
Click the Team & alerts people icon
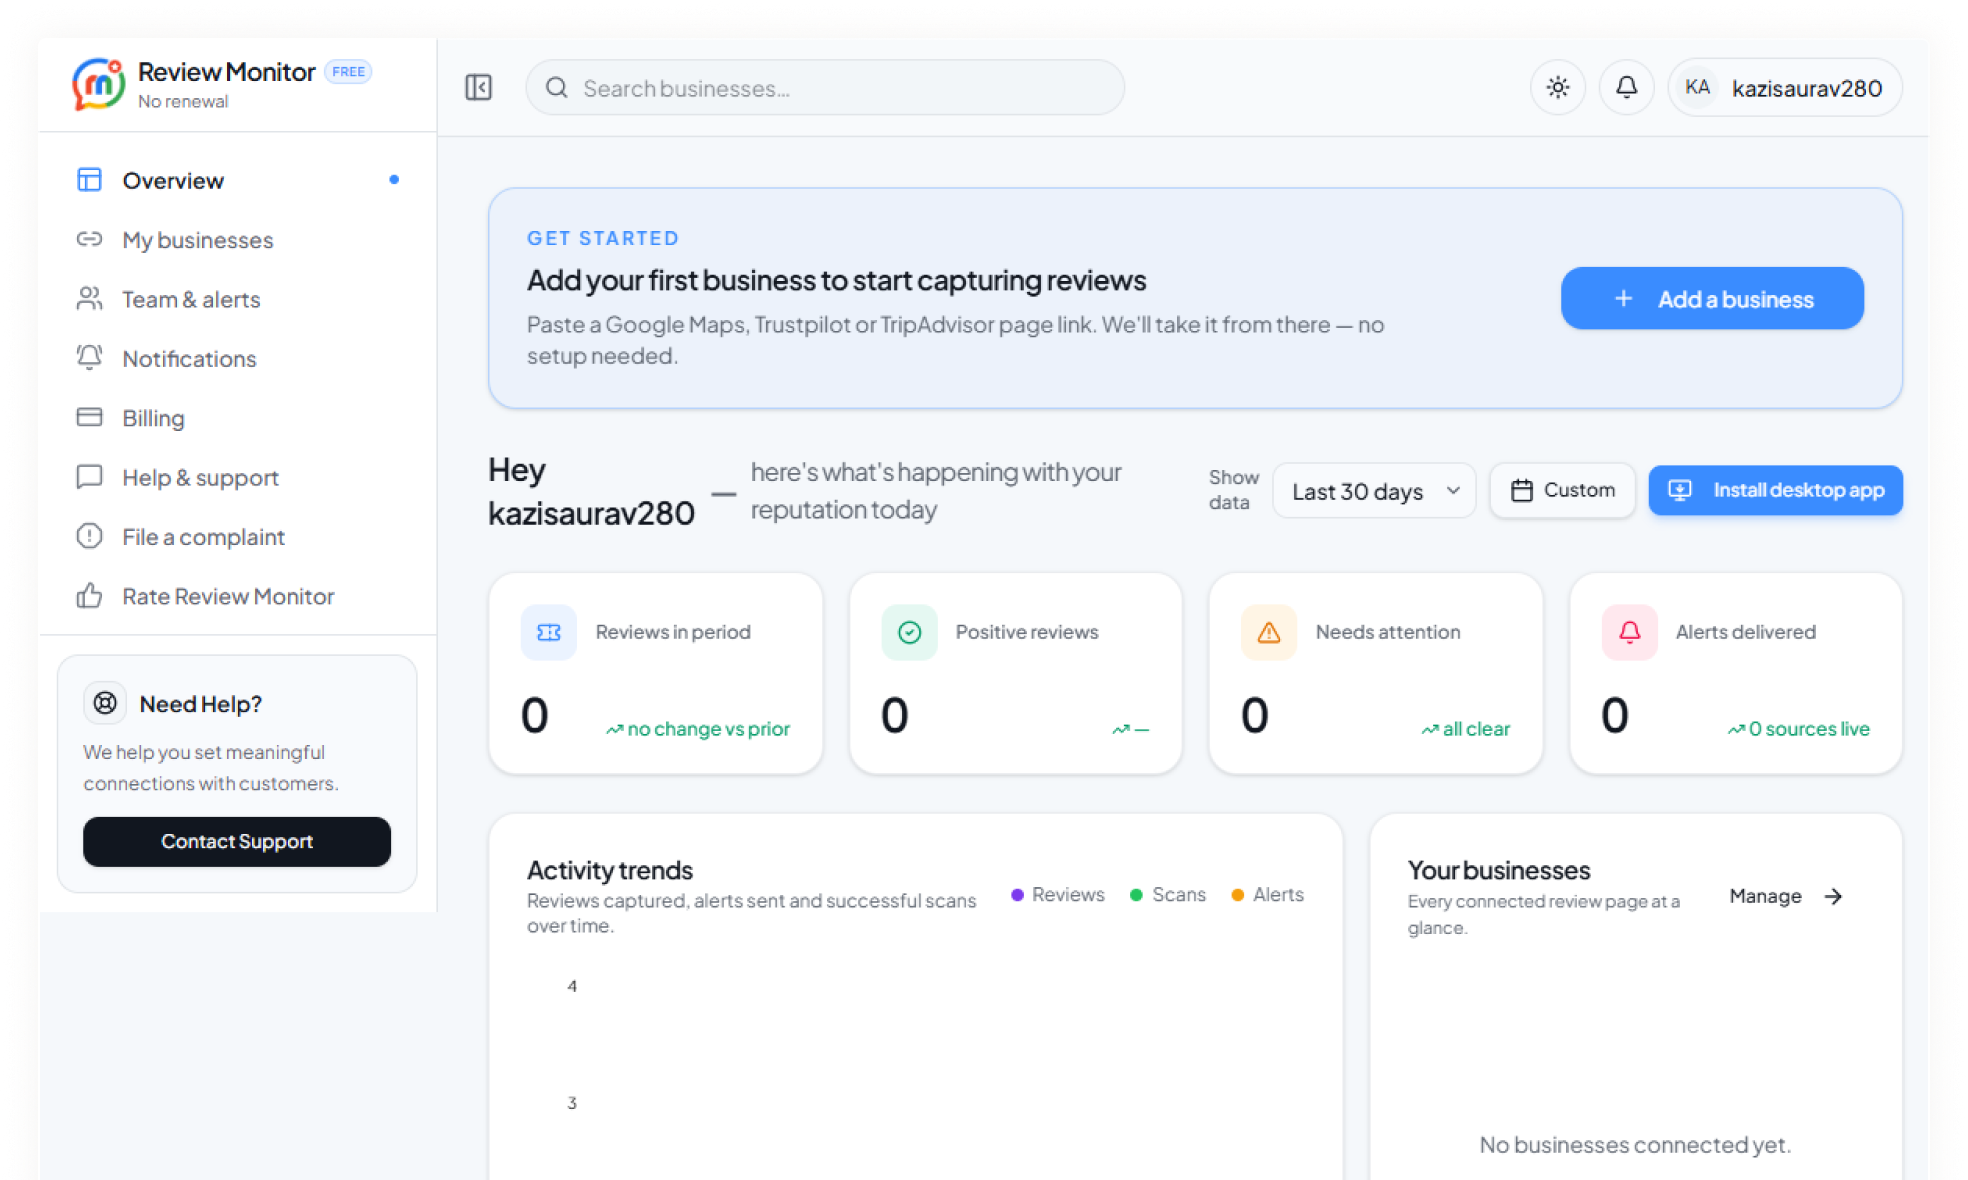pyautogui.click(x=89, y=298)
